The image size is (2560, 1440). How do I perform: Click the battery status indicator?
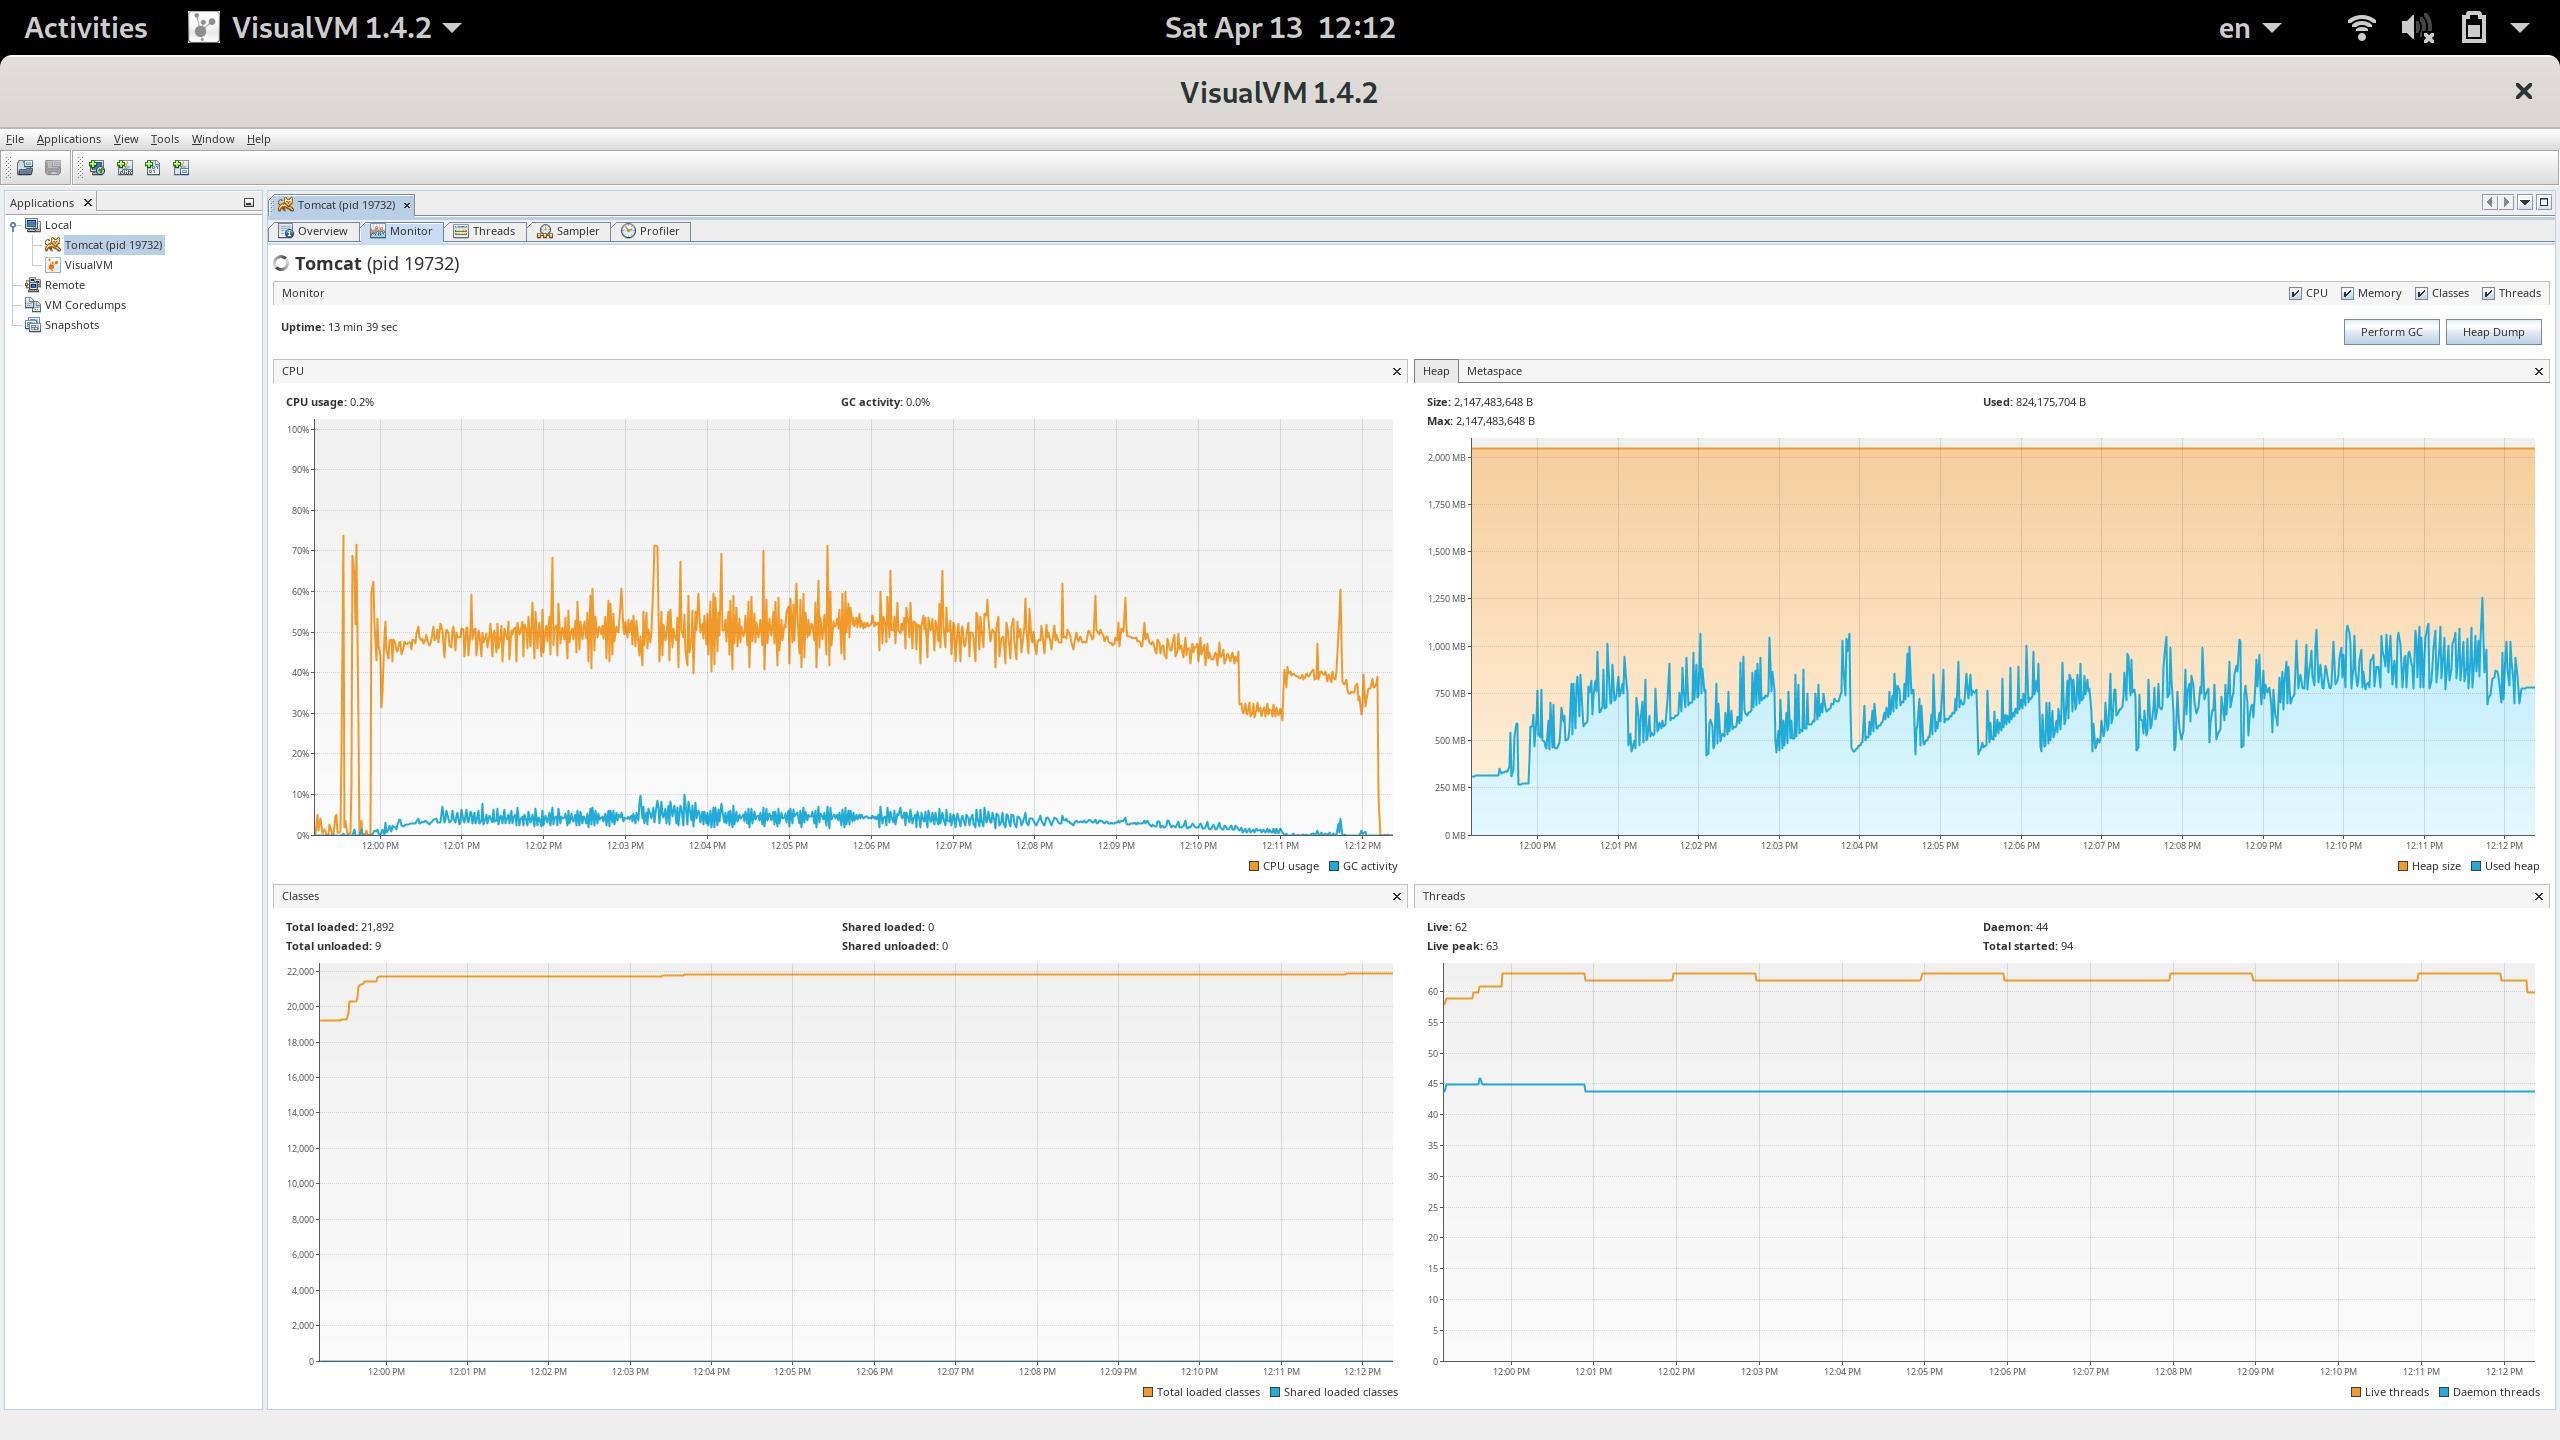coord(2474,27)
